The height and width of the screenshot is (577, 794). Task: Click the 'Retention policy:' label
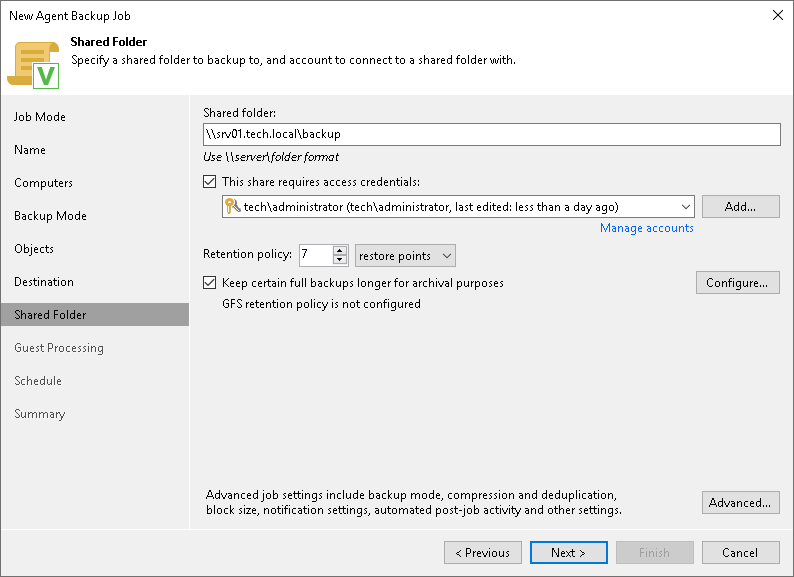[248, 254]
